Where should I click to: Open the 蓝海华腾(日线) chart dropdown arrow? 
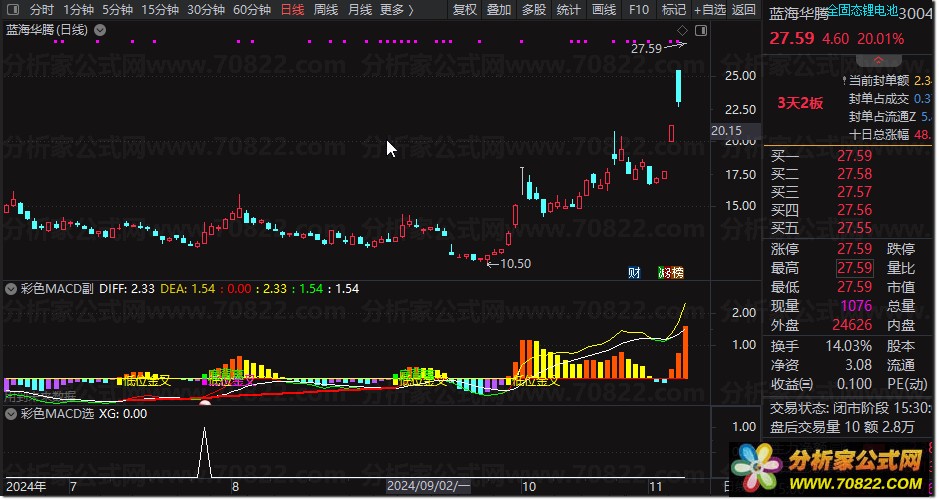[100, 30]
